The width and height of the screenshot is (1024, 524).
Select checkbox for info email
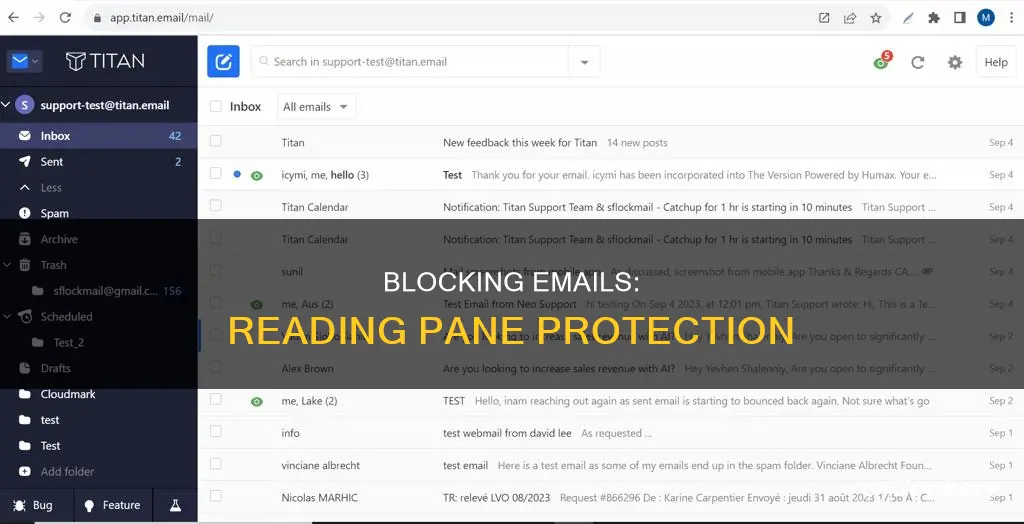click(x=216, y=431)
